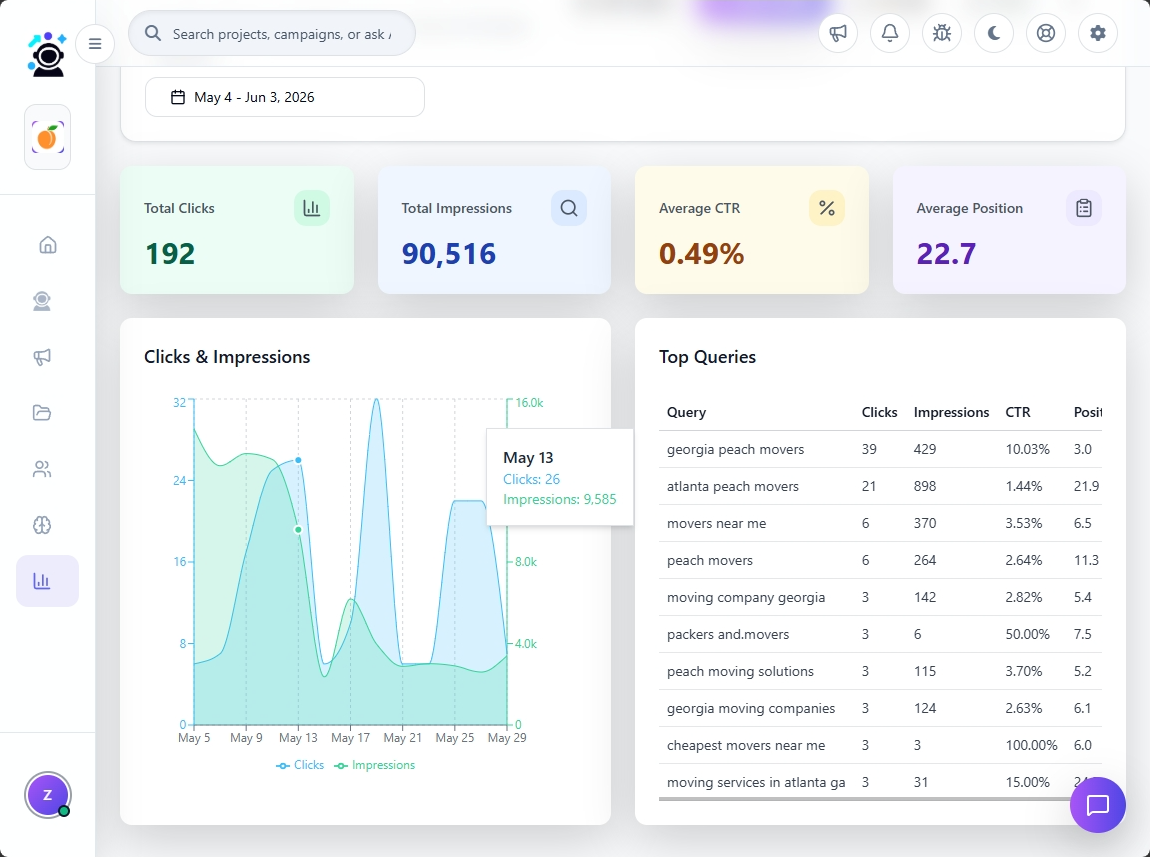Viewport: 1150px width, 857px height.
Task: Open the peach project switcher
Action: coord(48,137)
